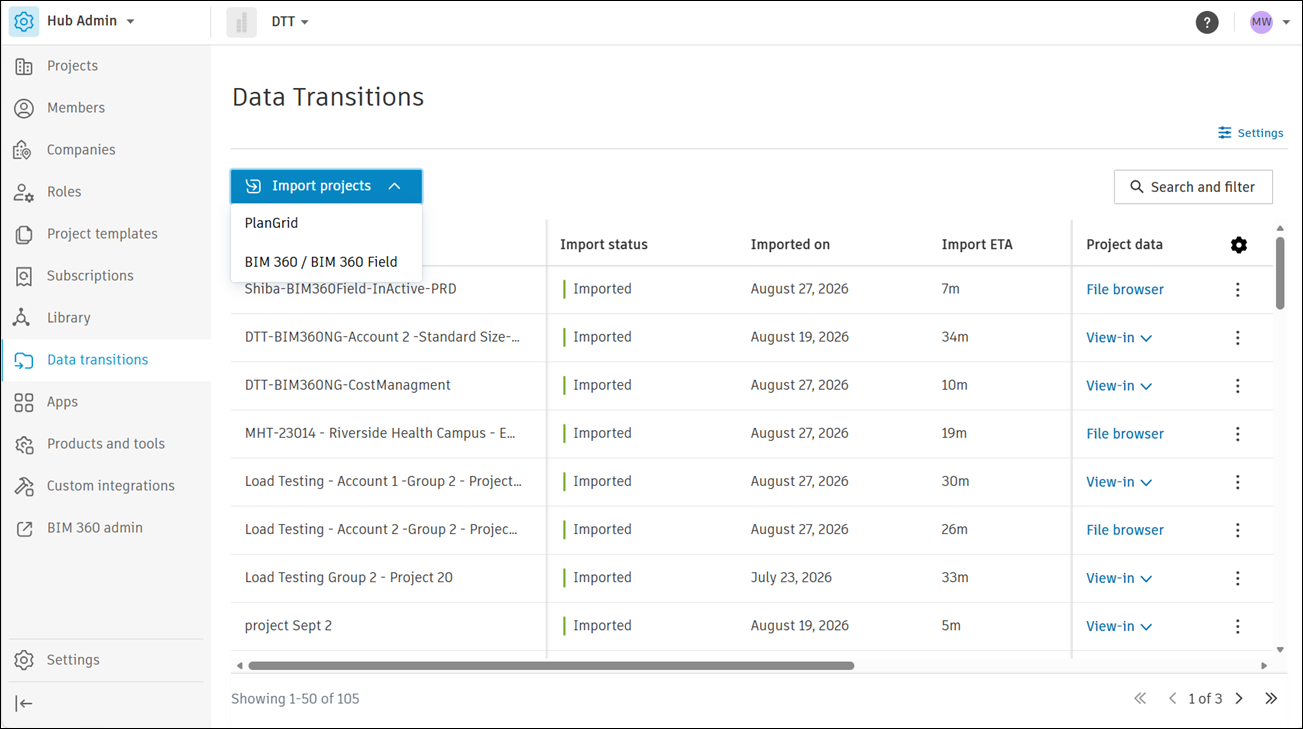
Task: Open more options for DTT-BIM360NG-Account 2 row
Action: tap(1238, 338)
